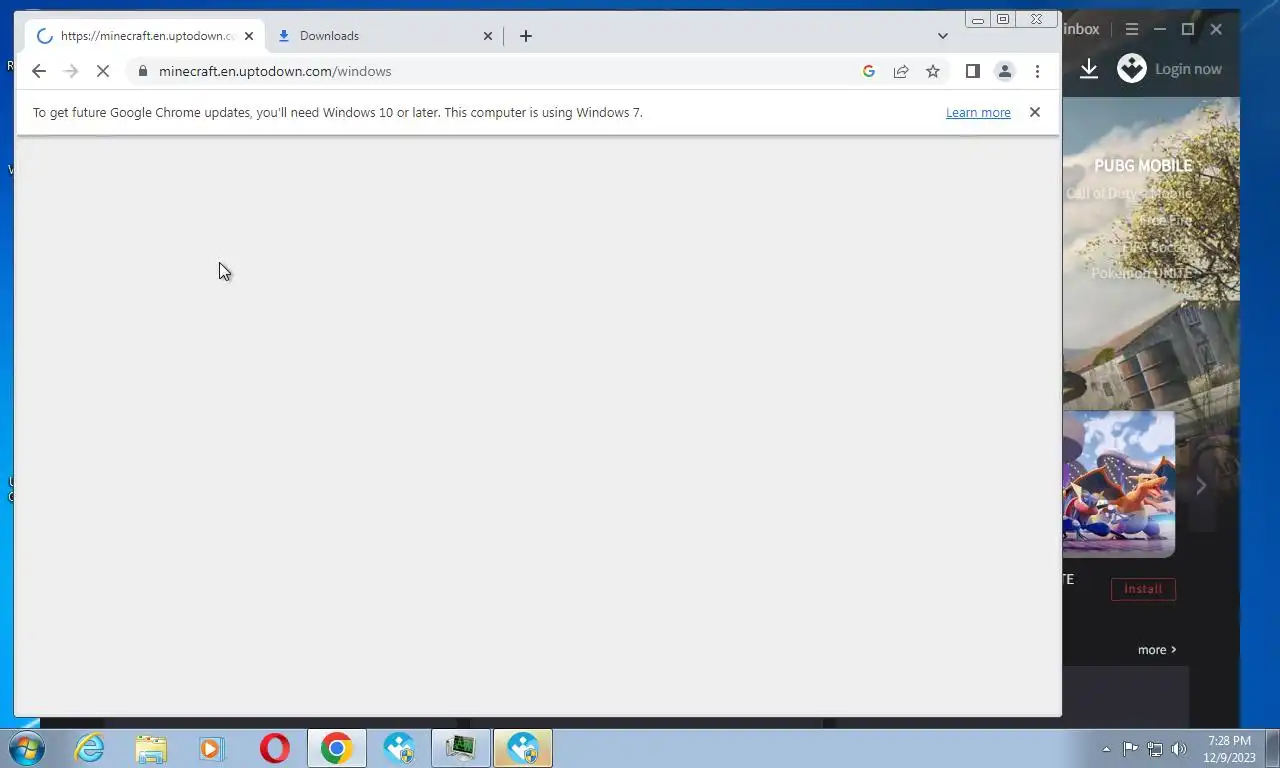Launch Opera browser from taskbar
This screenshot has width=1280, height=768.
click(x=274, y=748)
